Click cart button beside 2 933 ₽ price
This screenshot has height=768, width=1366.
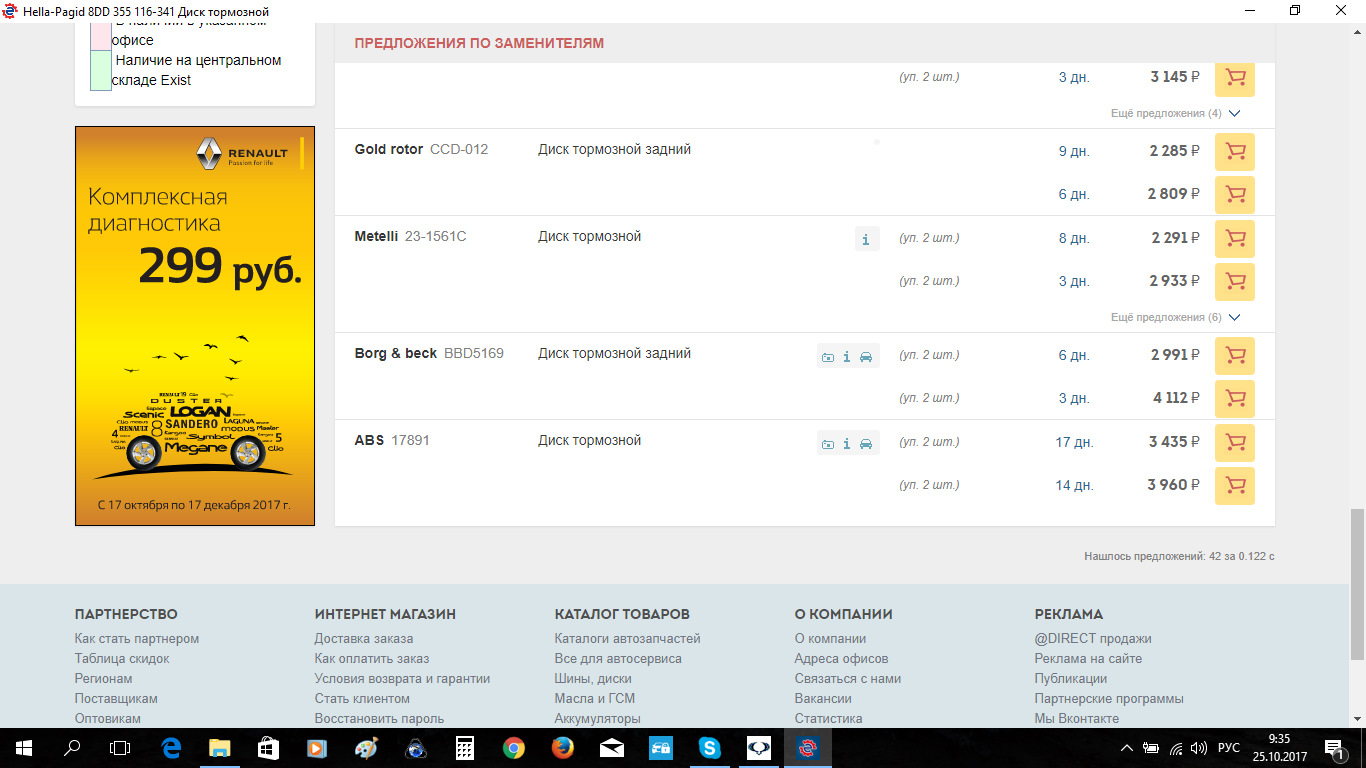[1235, 282]
